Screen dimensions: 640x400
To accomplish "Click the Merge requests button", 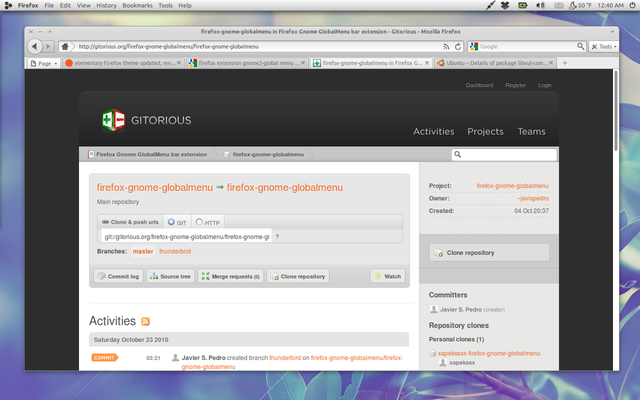I will point(231,276).
